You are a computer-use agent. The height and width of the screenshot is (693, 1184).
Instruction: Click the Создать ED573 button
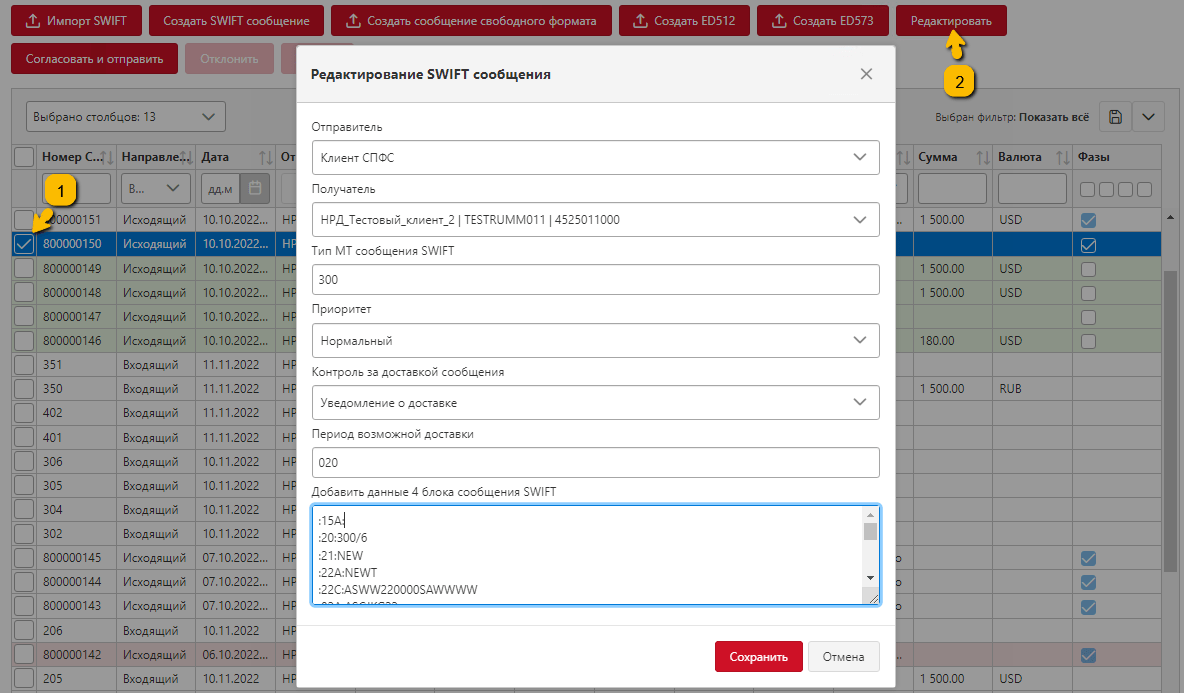(822, 20)
